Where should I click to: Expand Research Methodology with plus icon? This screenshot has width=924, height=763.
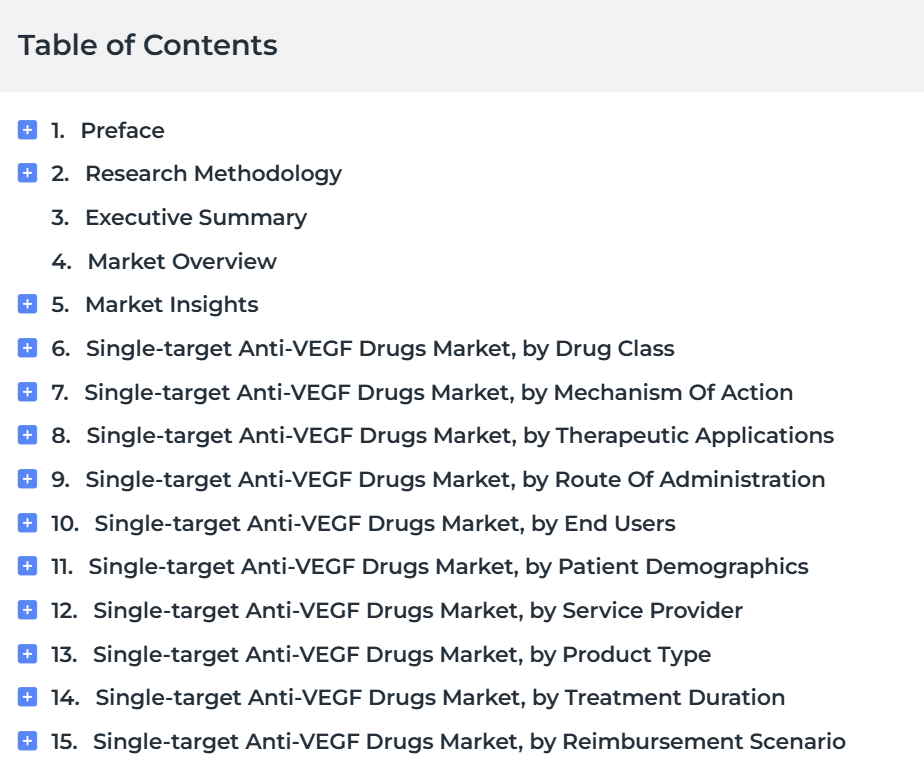(27, 173)
